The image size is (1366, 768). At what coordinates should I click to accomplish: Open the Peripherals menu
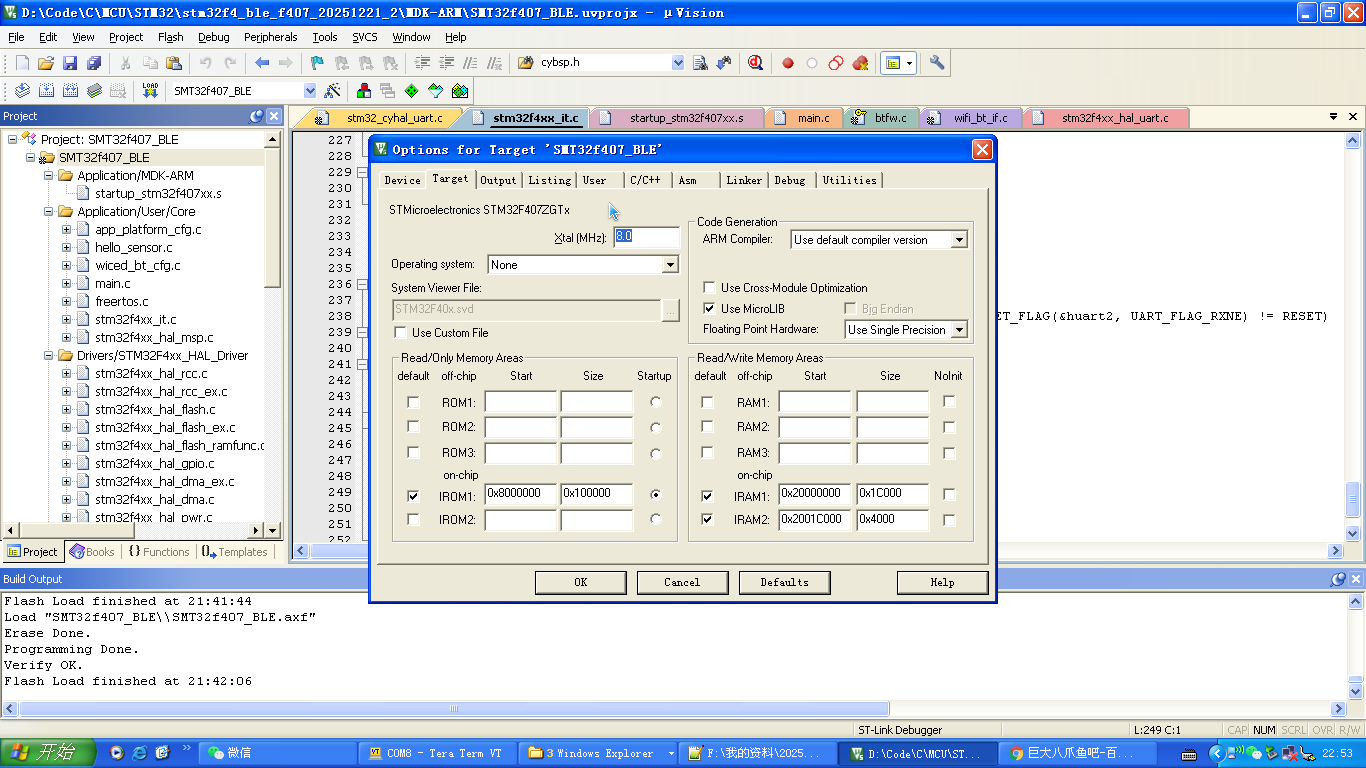(270, 37)
